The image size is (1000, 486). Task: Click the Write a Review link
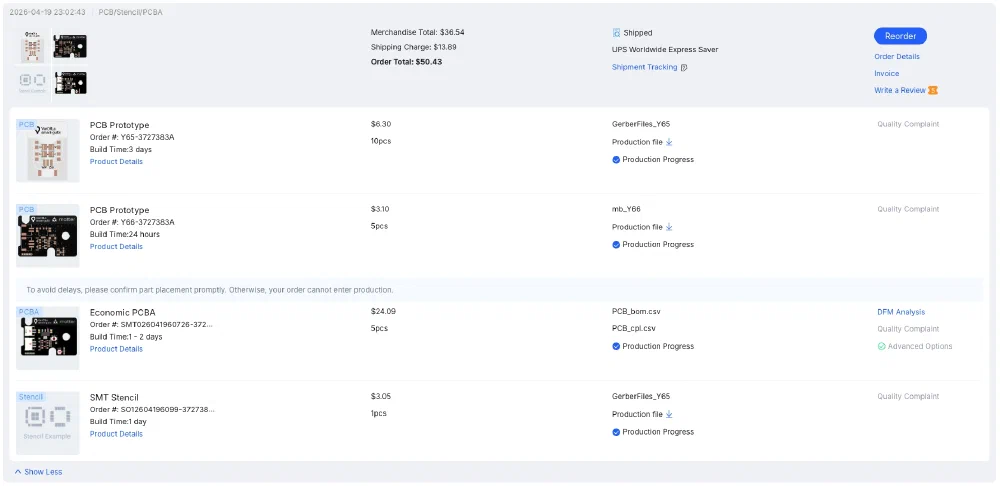coord(899,91)
